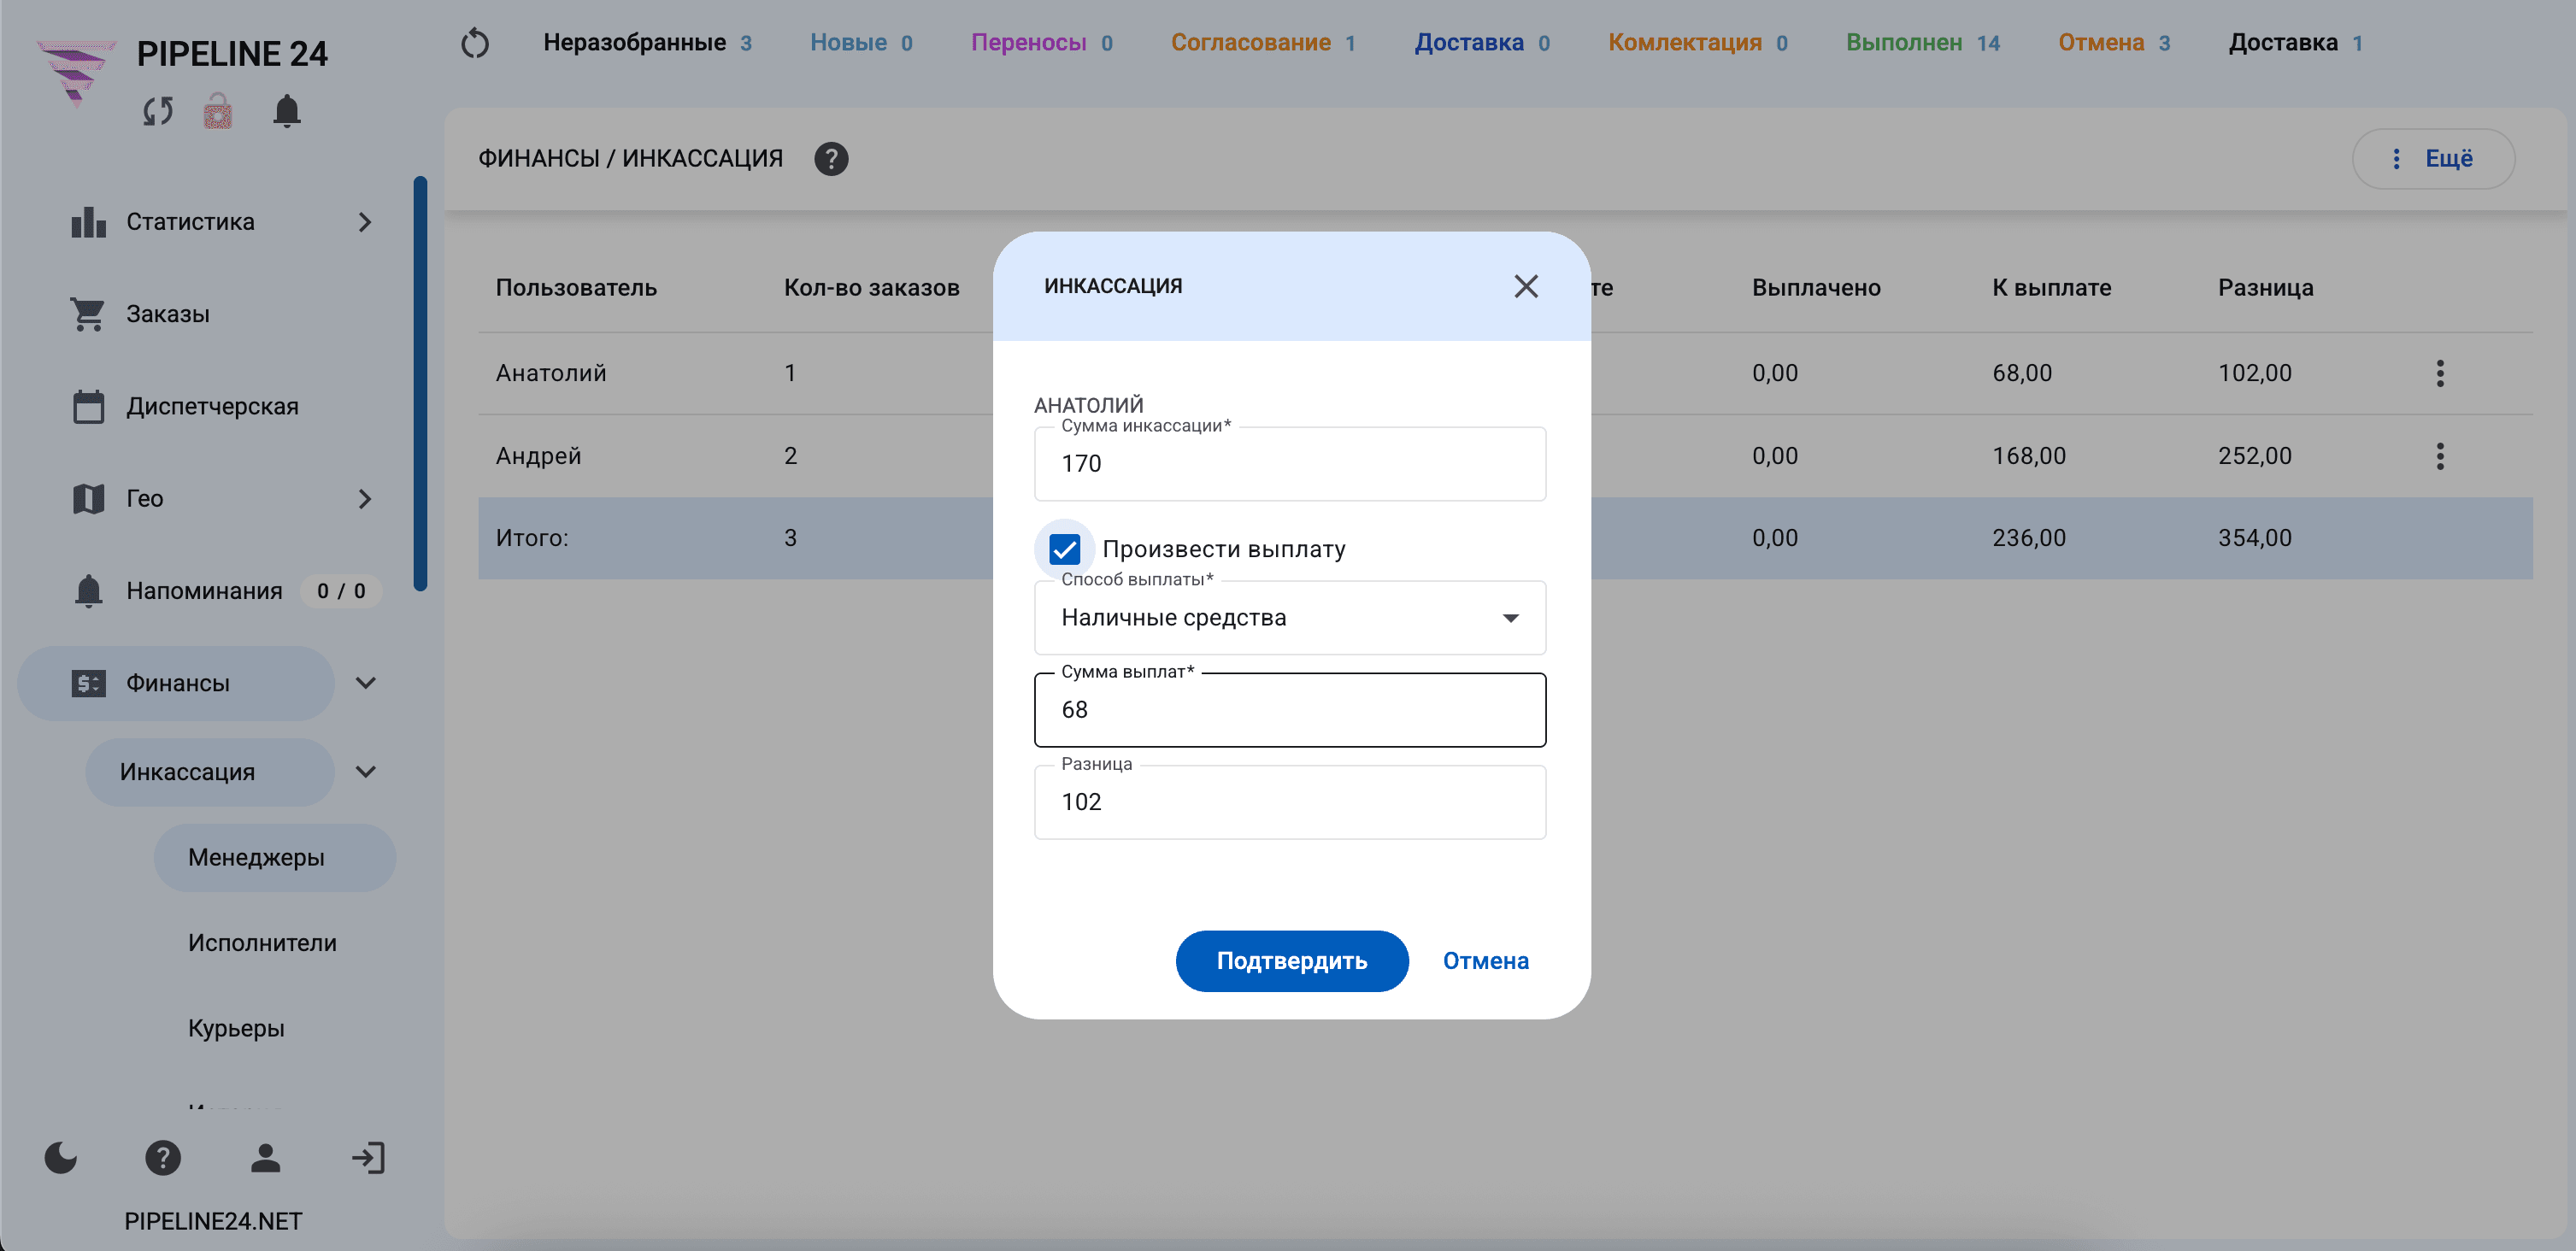Switch to Согласование status tab
The height and width of the screenshot is (1251, 2576).
click(1263, 43)
